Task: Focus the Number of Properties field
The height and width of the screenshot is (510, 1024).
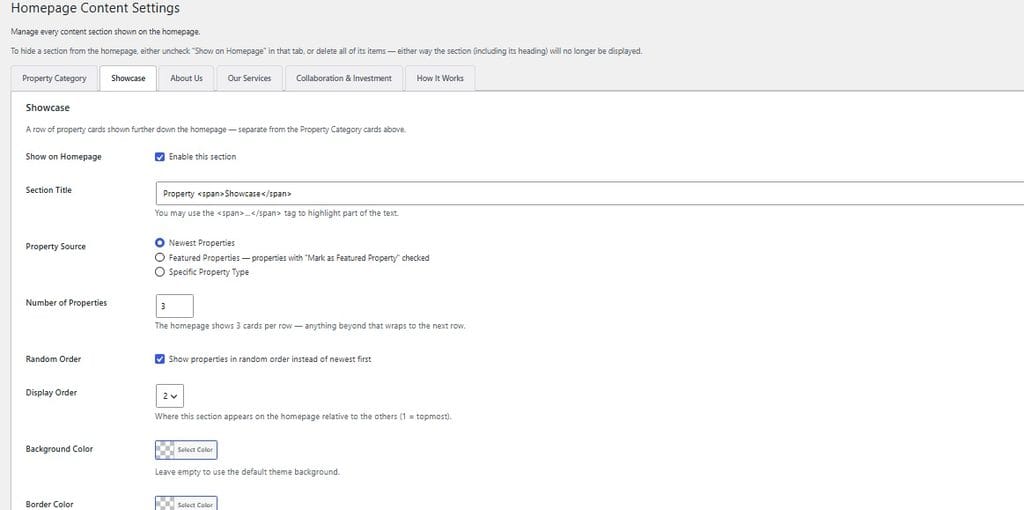Action: click(x=174, y=306)
